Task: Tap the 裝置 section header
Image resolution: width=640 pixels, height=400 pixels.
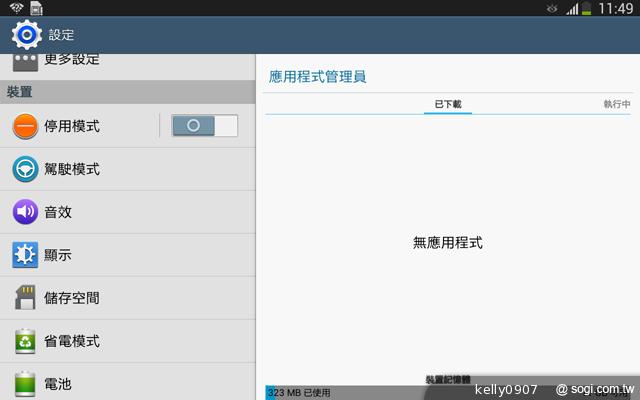Action: 128,92
